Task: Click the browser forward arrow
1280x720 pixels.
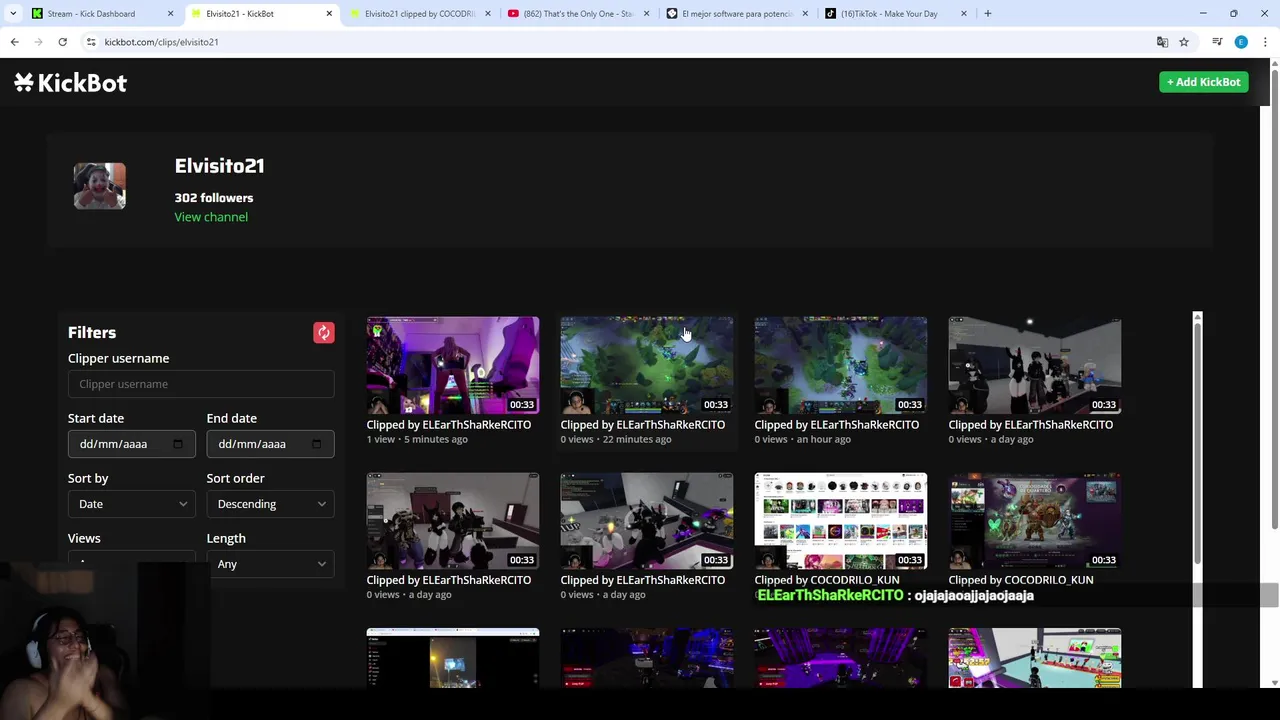Action: (38, 42)
